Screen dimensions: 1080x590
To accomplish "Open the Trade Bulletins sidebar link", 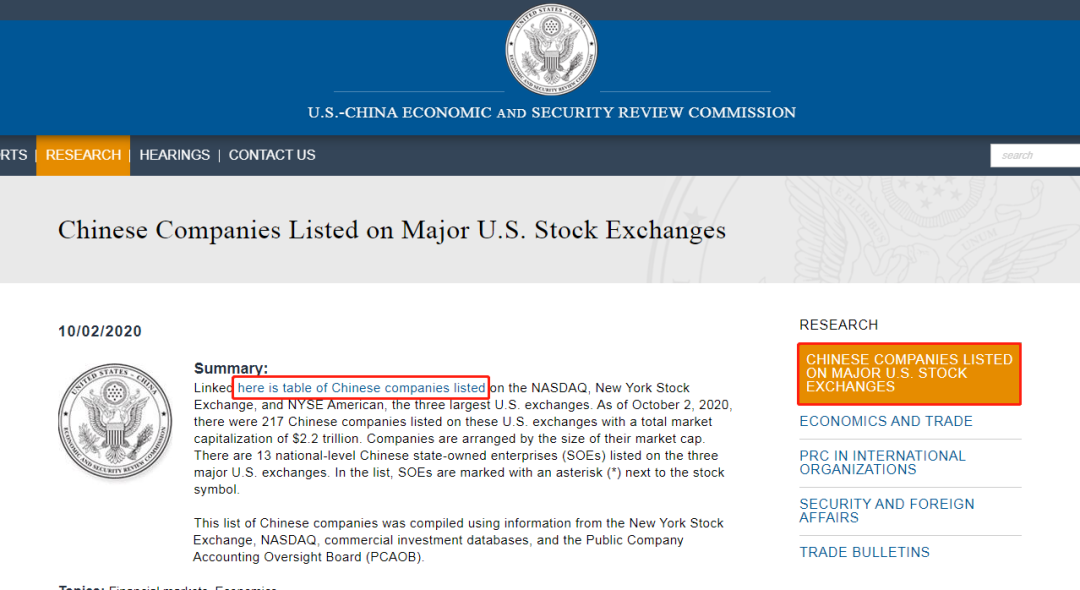I will click(864, 552).
